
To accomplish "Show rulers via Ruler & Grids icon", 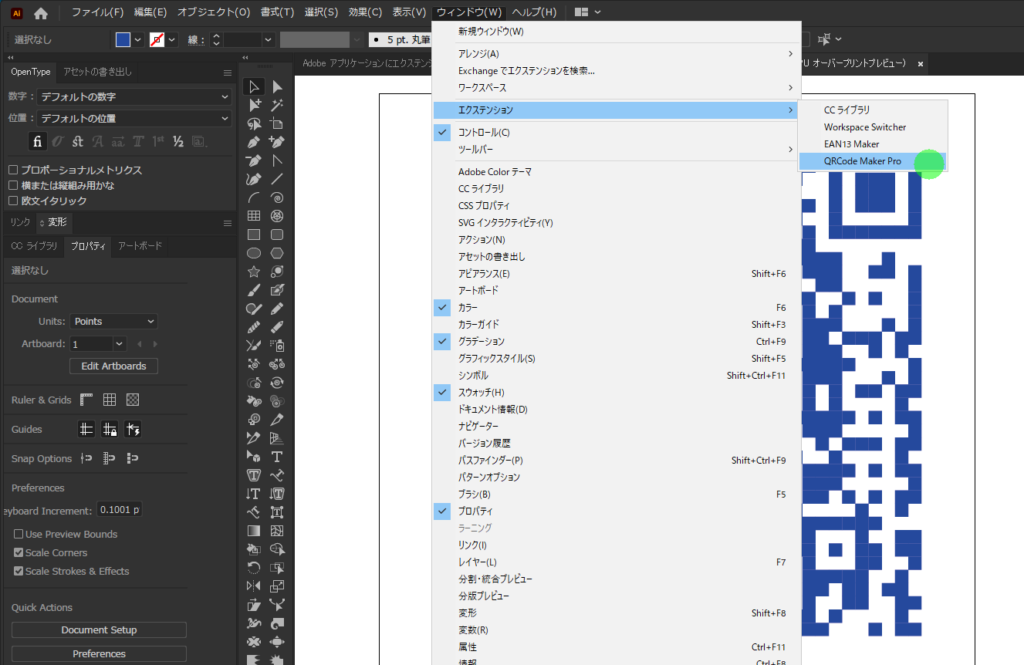I will point(87,400).
